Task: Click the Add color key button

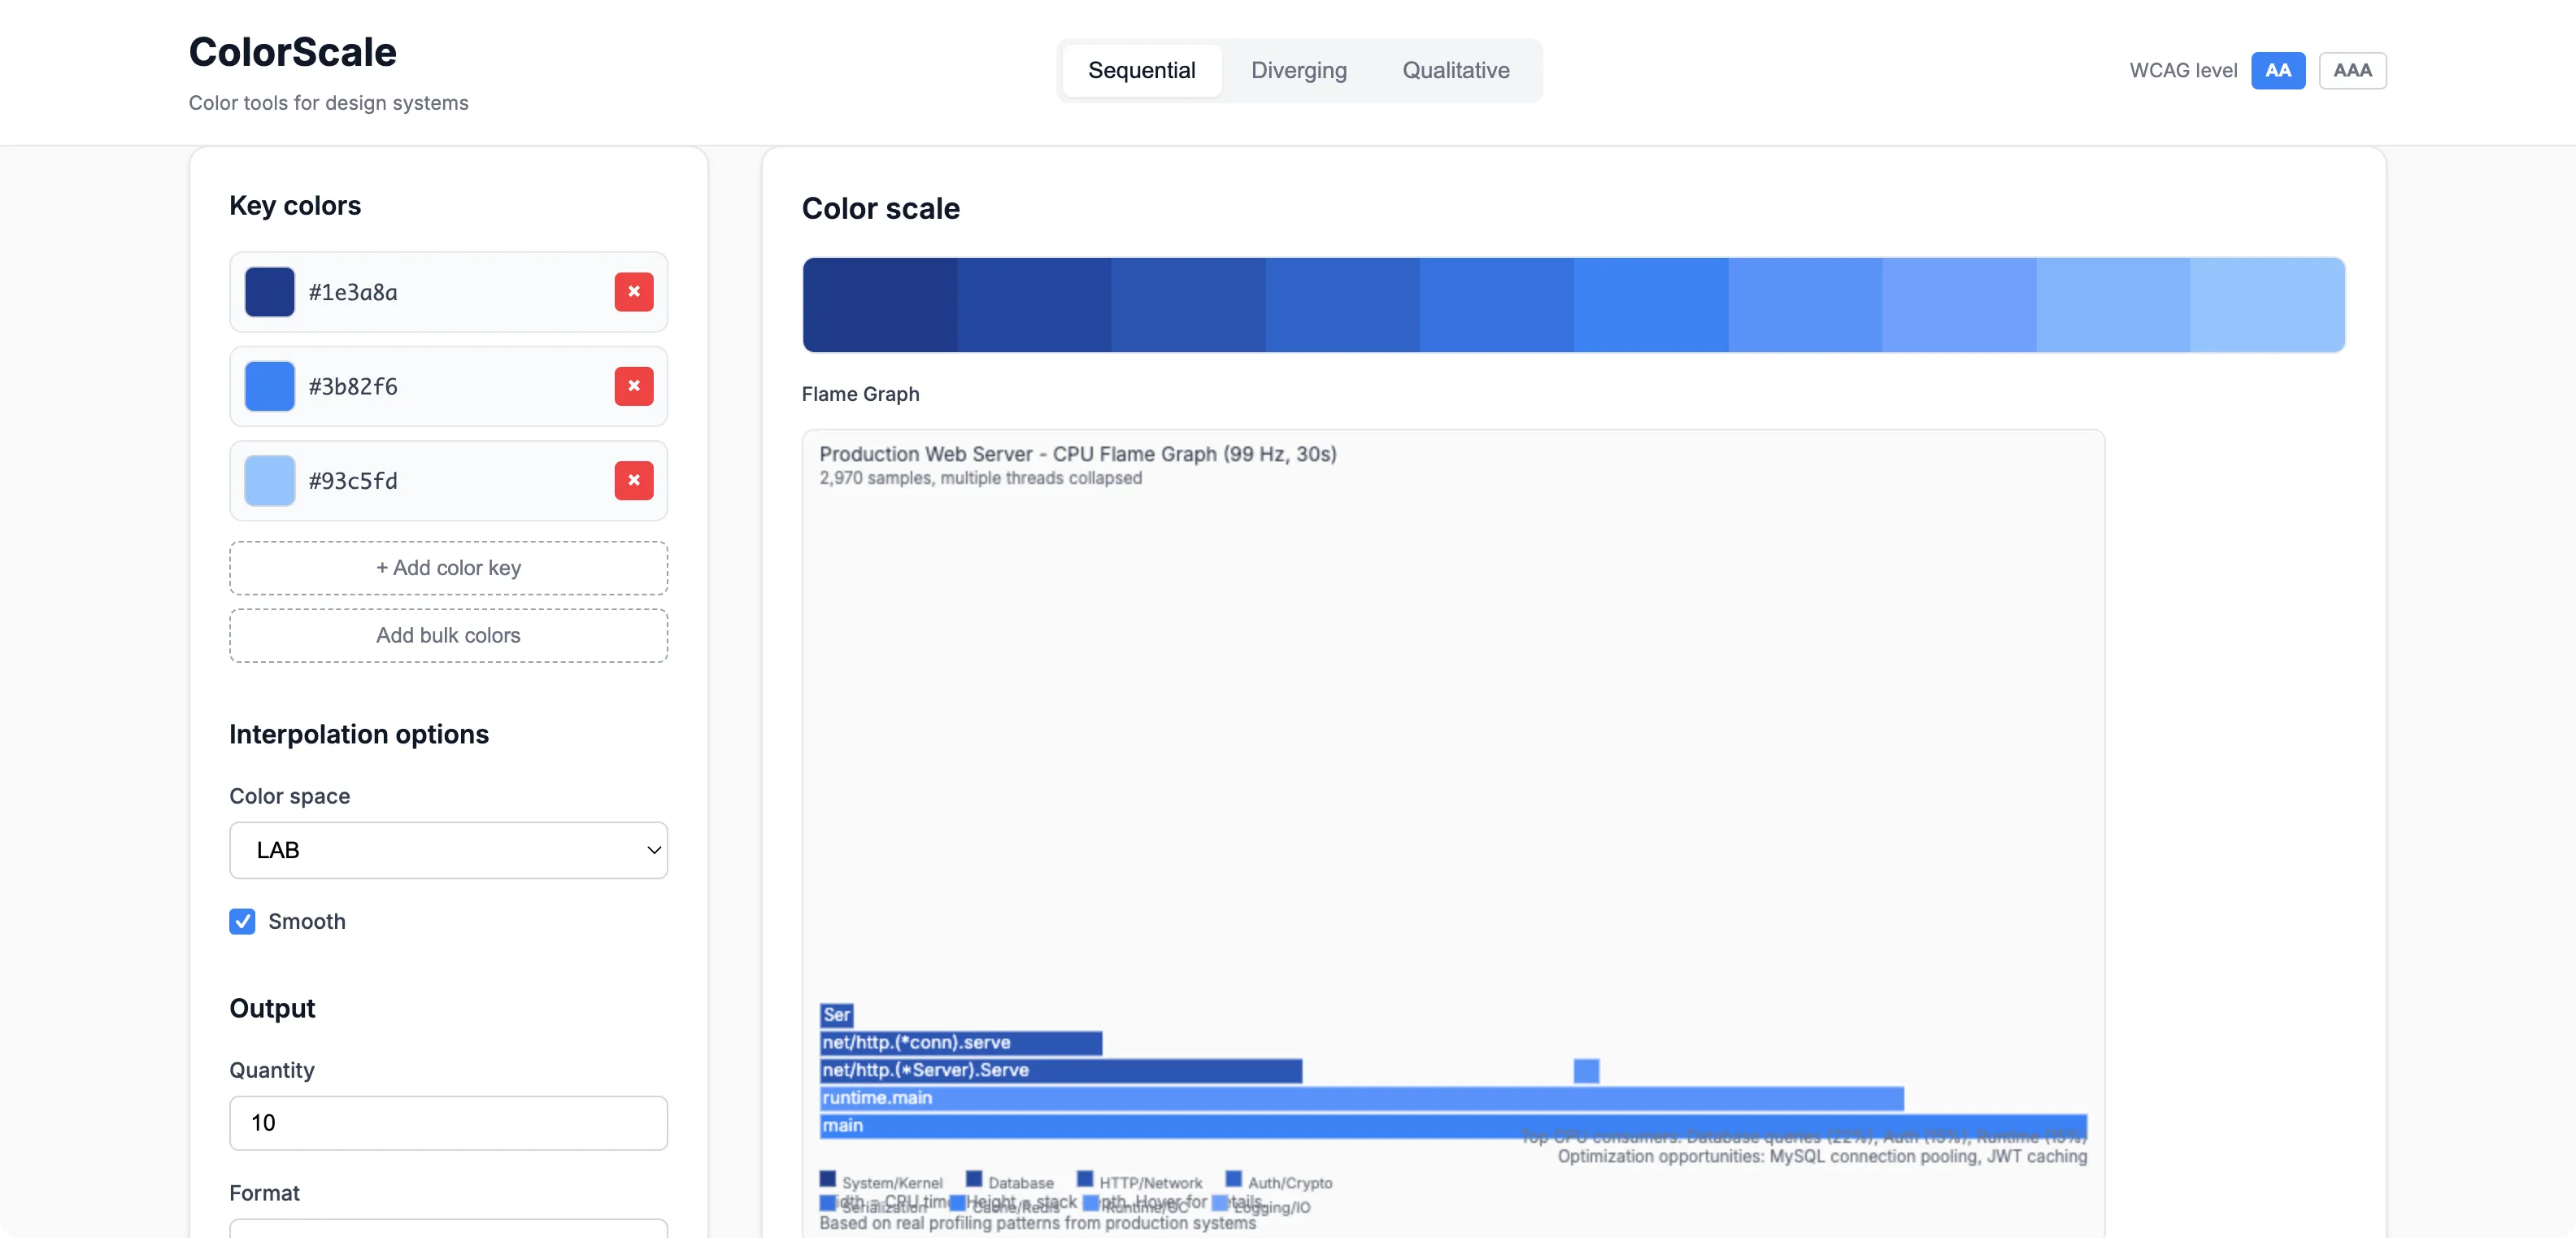Action: 448,568
